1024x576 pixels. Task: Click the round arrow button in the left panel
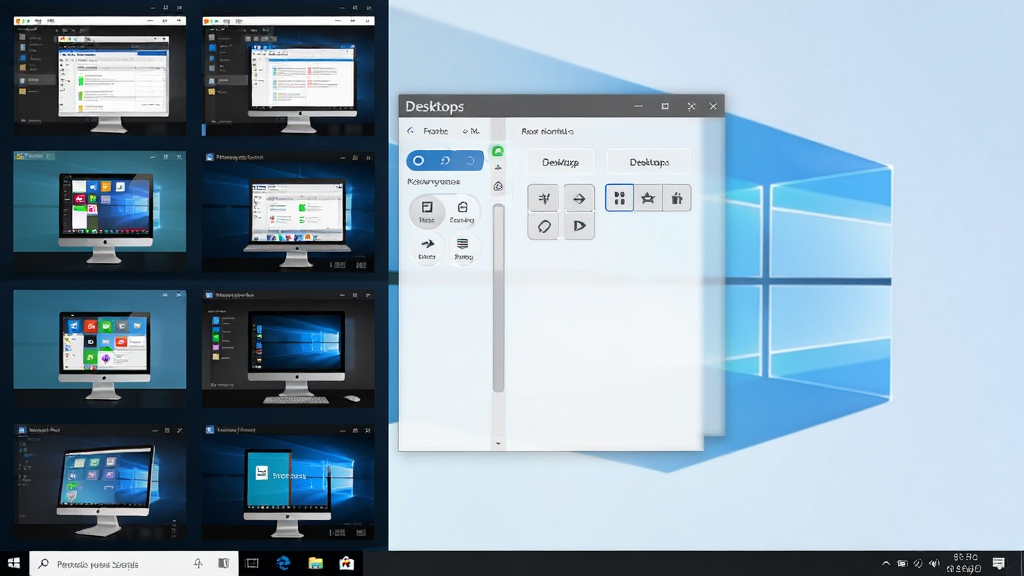point(427,248)
